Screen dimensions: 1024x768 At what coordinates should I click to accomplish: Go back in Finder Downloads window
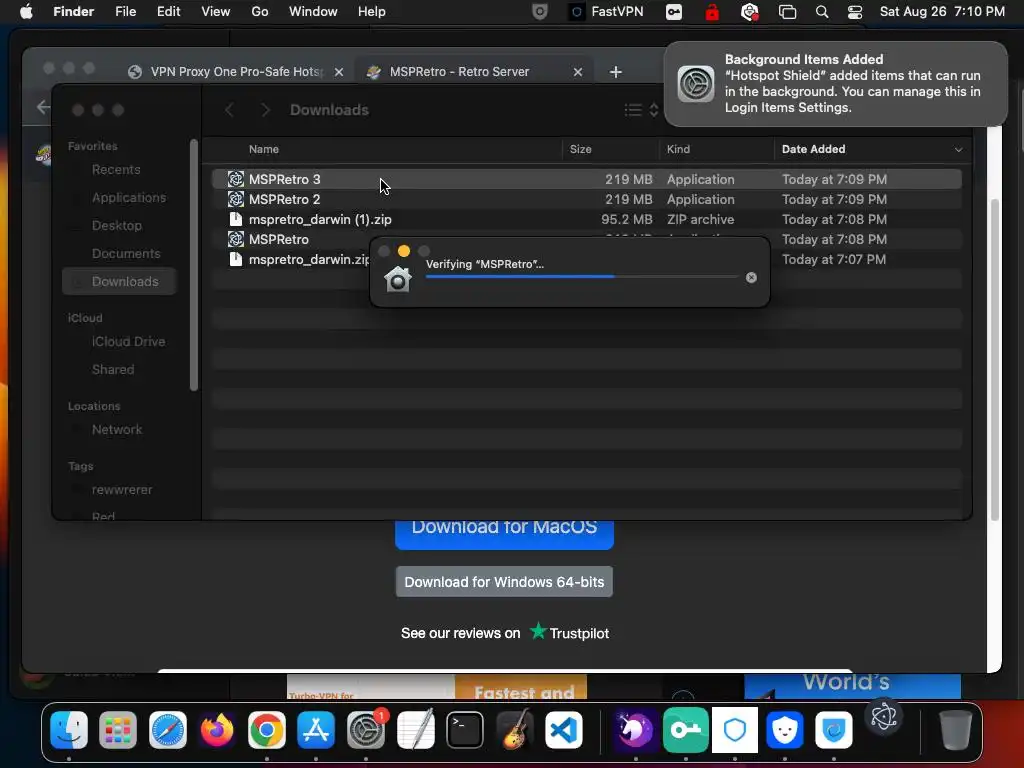229,110
